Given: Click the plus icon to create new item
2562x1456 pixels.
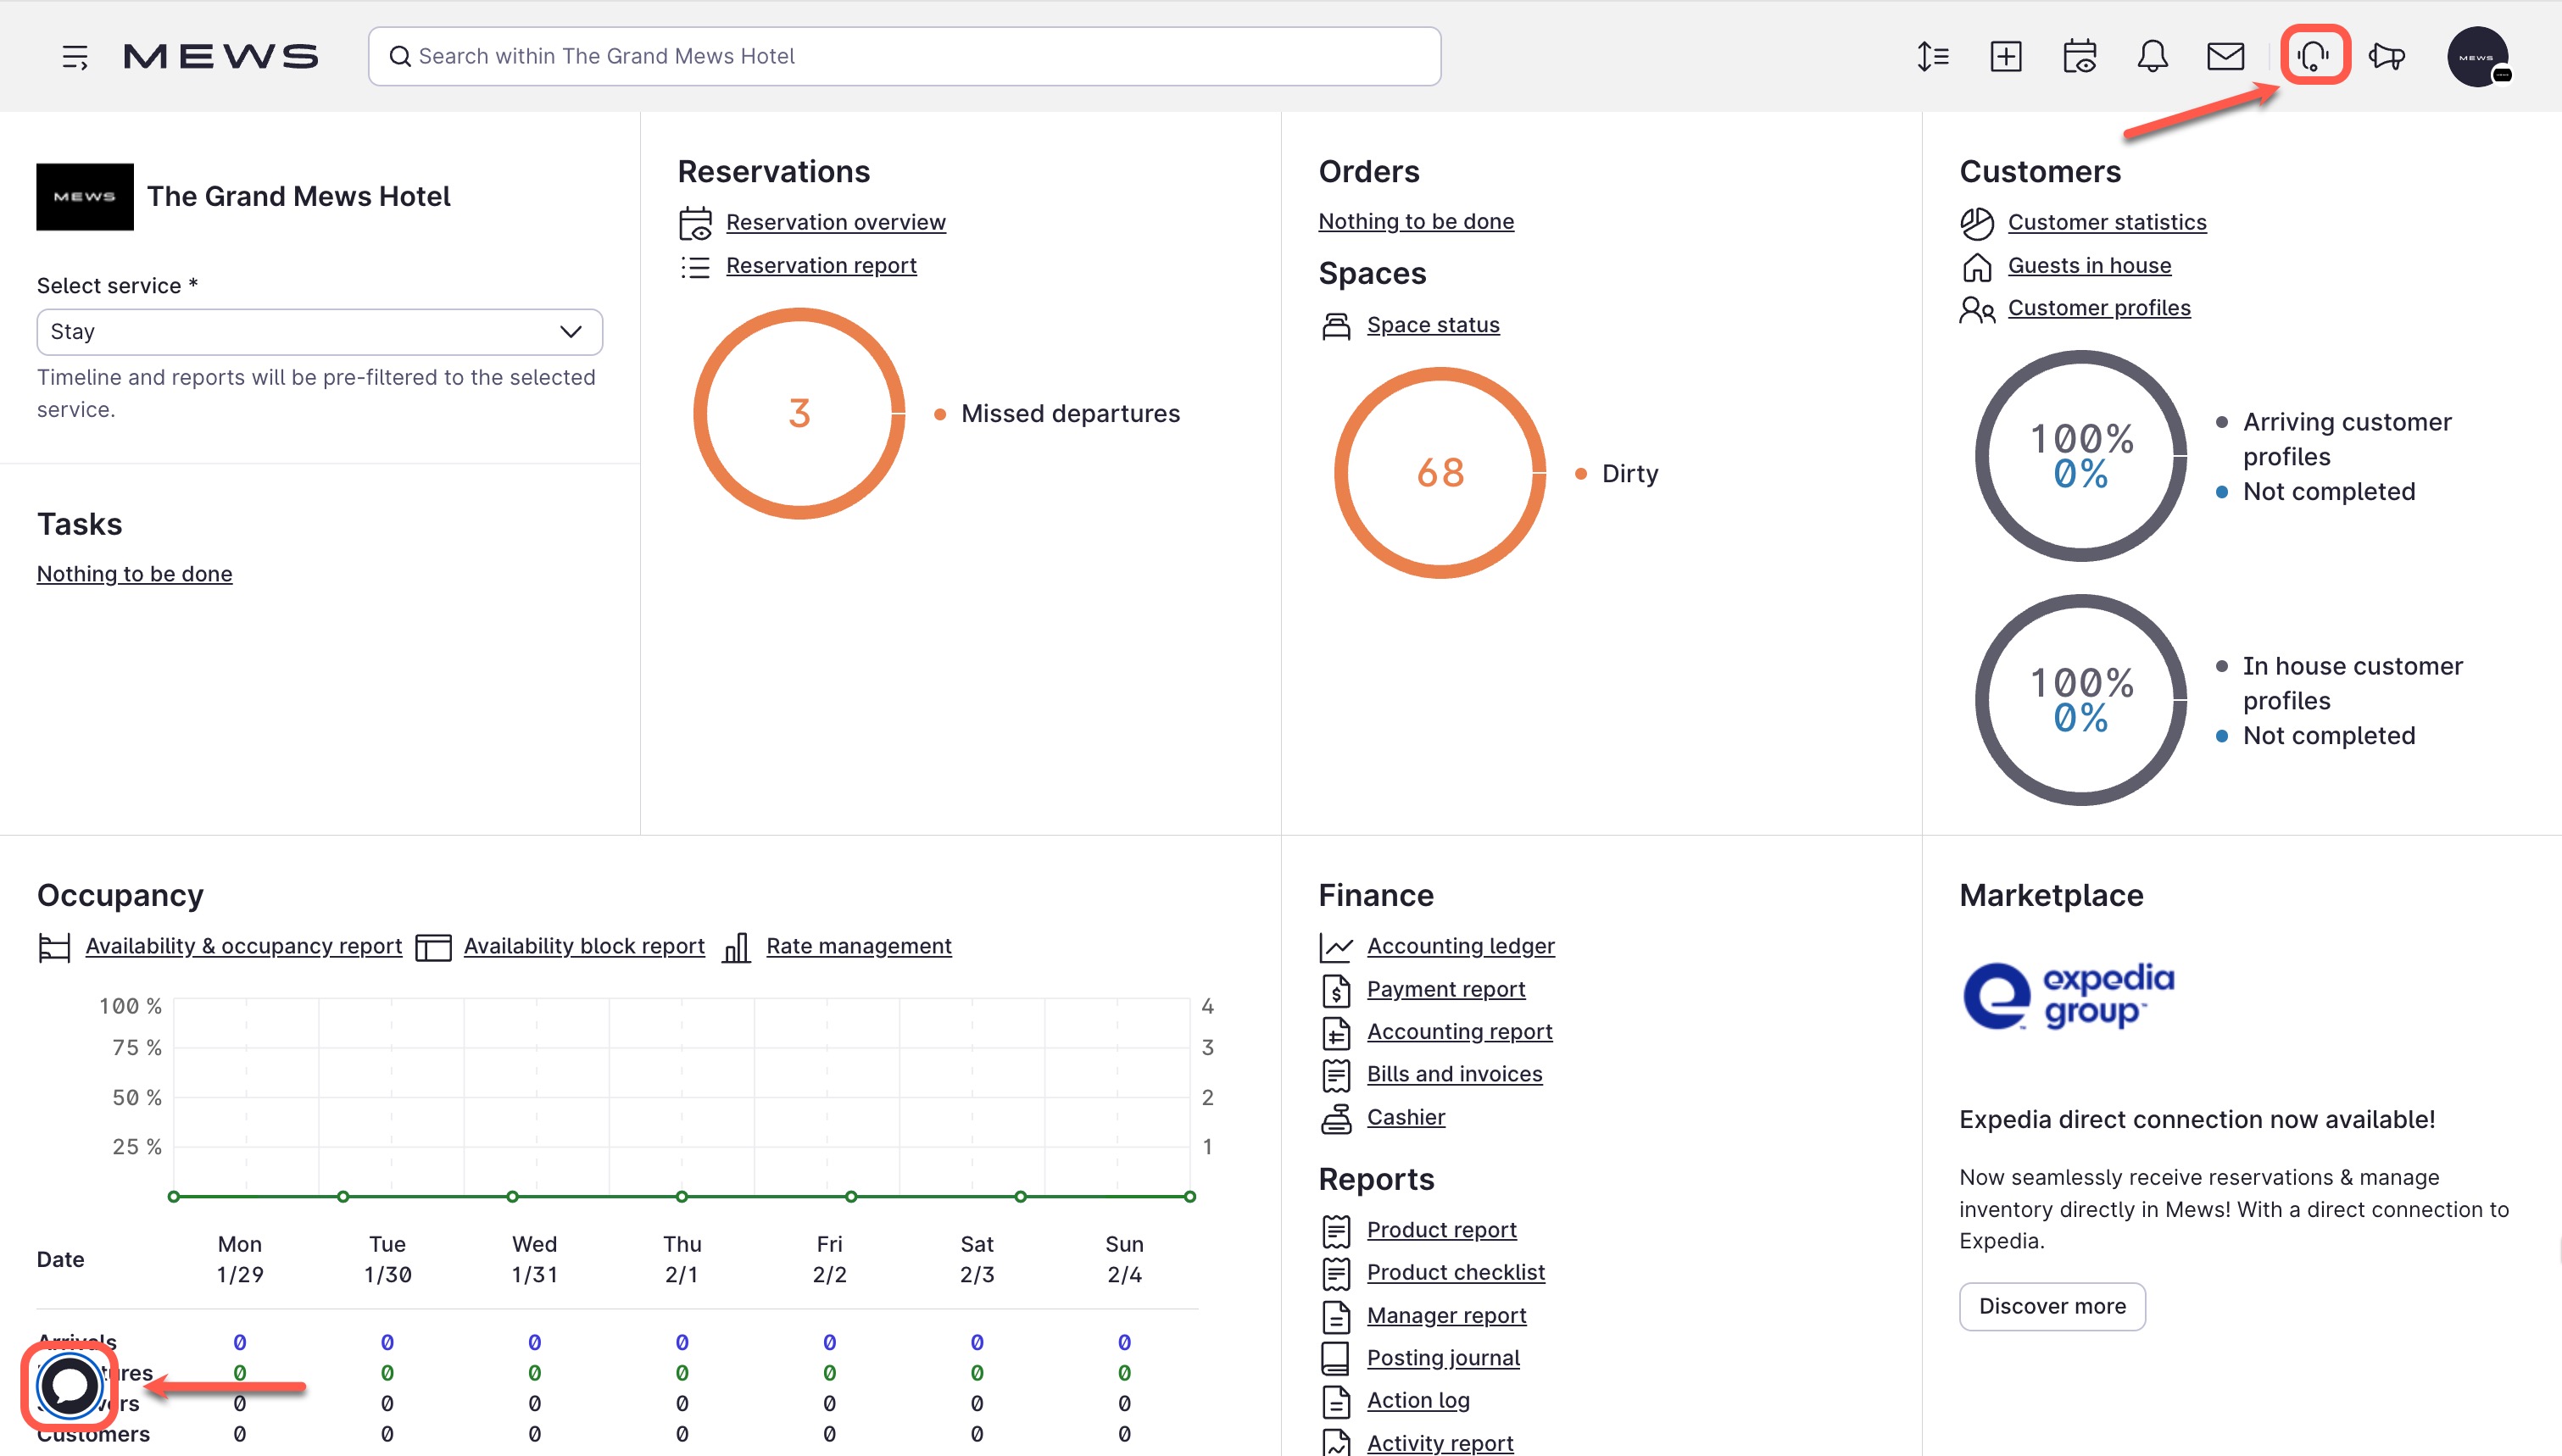Looking at the screenshot, I should [2006, 56].
